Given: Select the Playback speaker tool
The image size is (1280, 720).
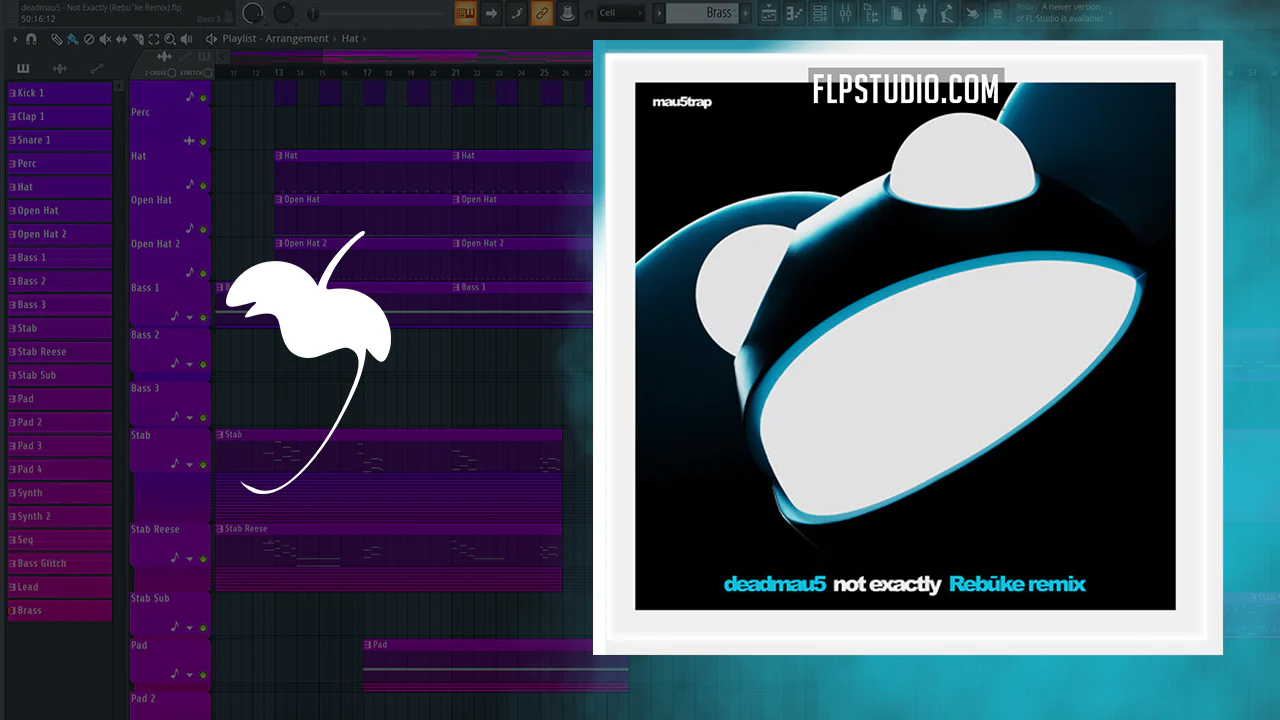Looking at the screenshot, I should (185, 39).
